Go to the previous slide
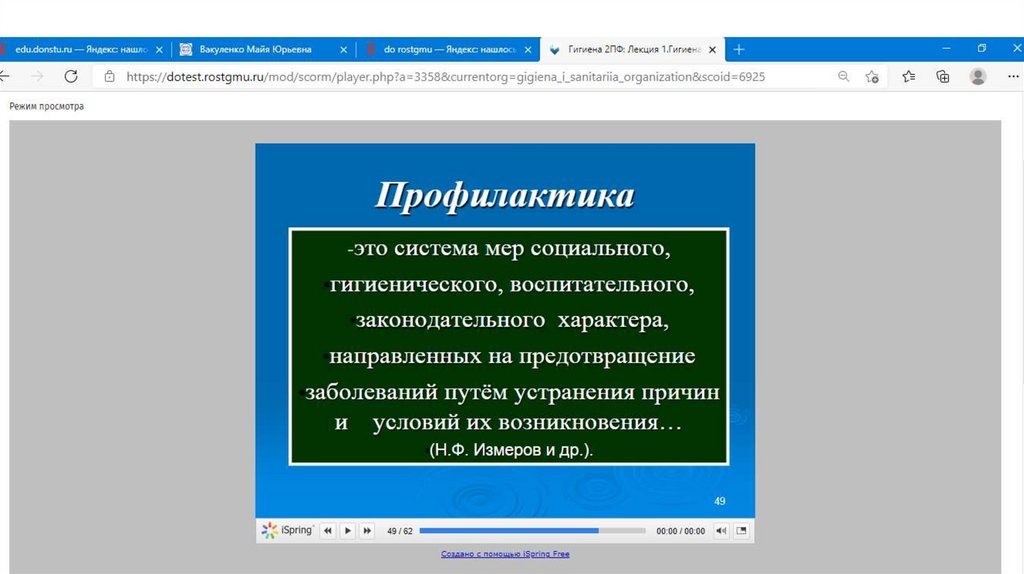 click(x=328, y=531)
